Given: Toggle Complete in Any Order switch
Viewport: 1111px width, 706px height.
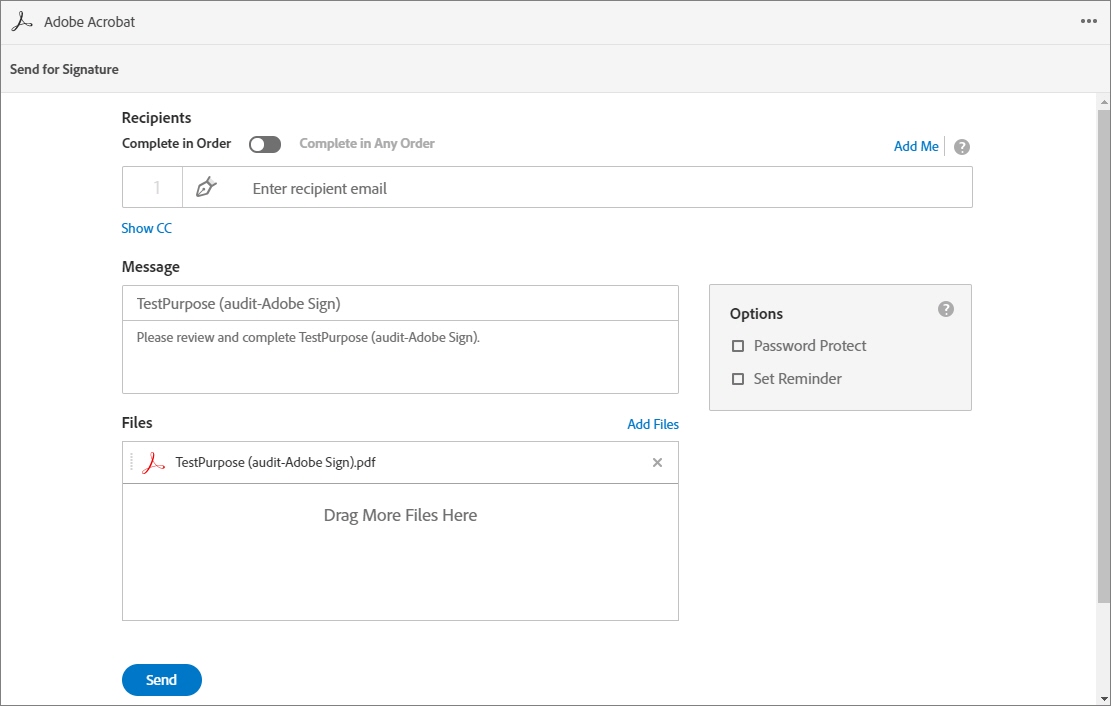Looking at the screenshot, I should coord(265,144).
